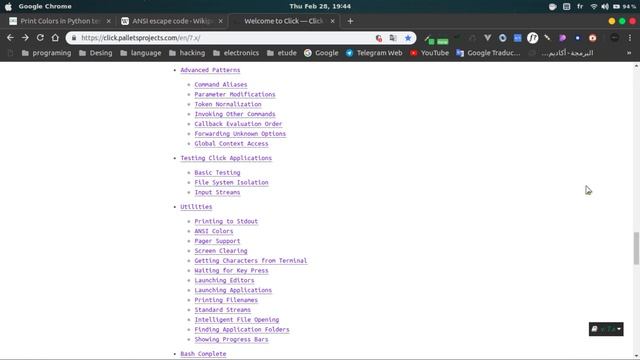The image size is (640, 360).
Task: Open the Arabic-titled bookmark
Action: (x=561, y=53)
